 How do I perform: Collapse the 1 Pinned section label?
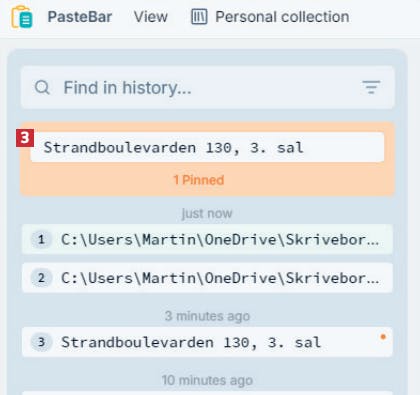click(199, 180)
